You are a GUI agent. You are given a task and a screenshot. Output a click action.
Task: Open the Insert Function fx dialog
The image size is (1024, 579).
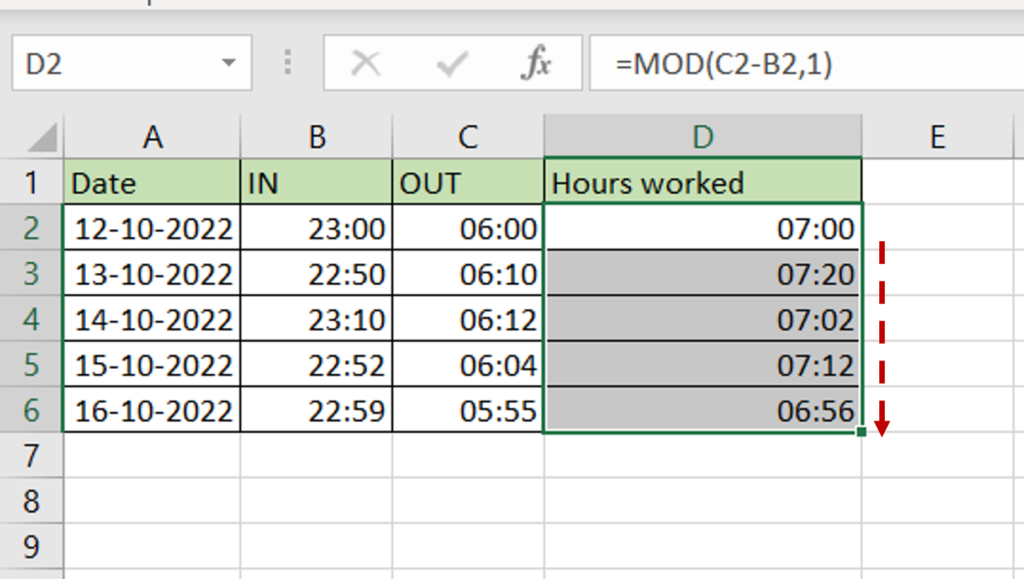(x=537, y=65)
